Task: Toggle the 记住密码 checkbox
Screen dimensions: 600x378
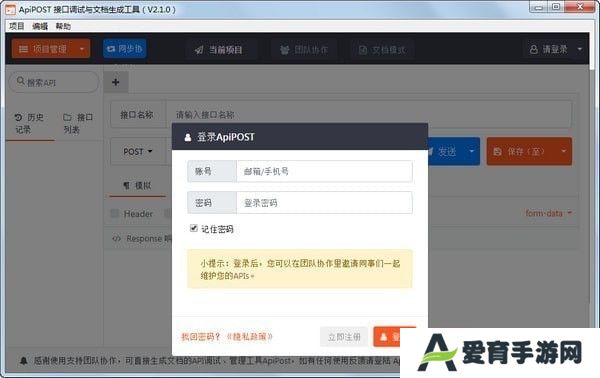Action: [194, 228]
